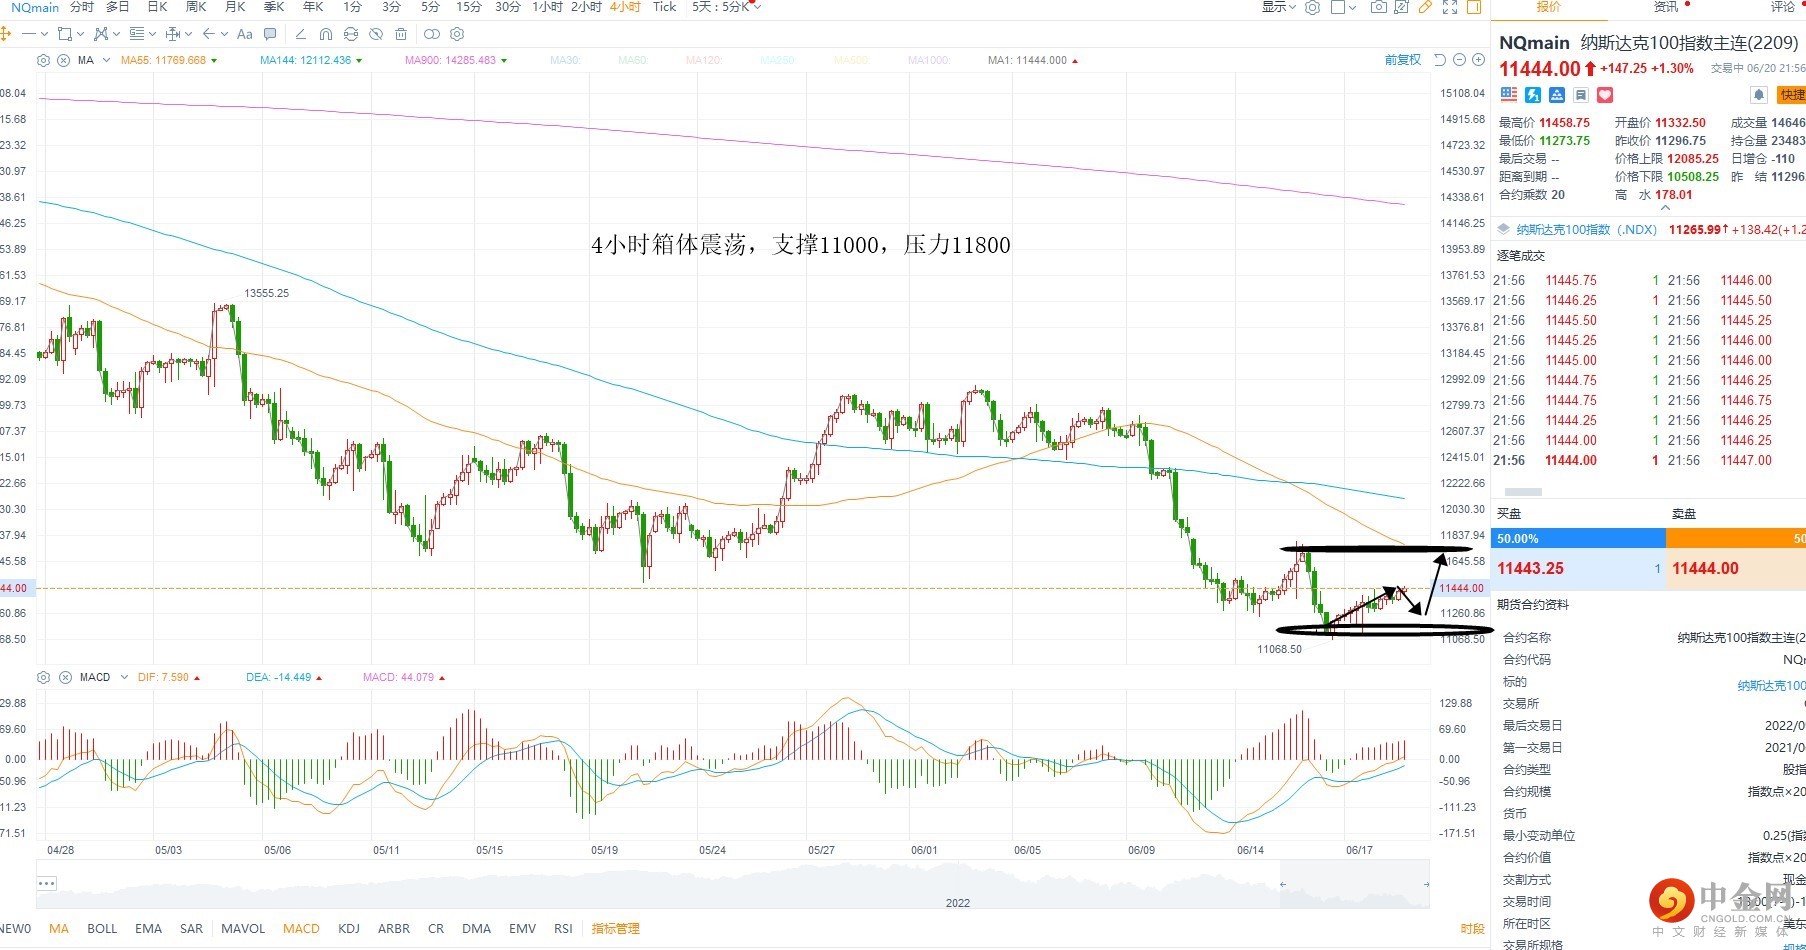Viewport: 1806px width, 950px height.
Task: Open the 显示 display dropdown
Action: [1278, 7]
